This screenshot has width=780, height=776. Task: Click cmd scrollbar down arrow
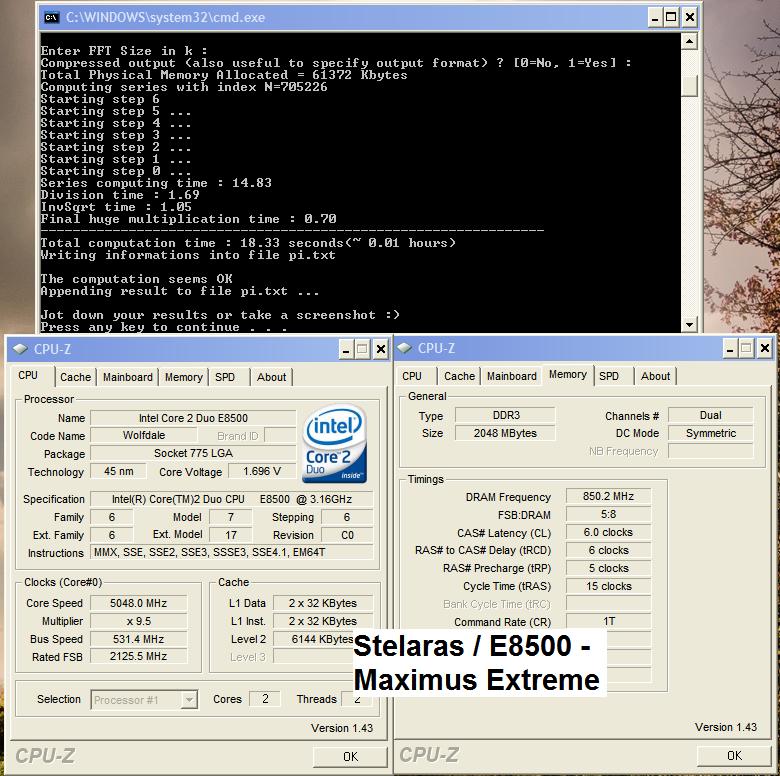(x=689, y=325)
